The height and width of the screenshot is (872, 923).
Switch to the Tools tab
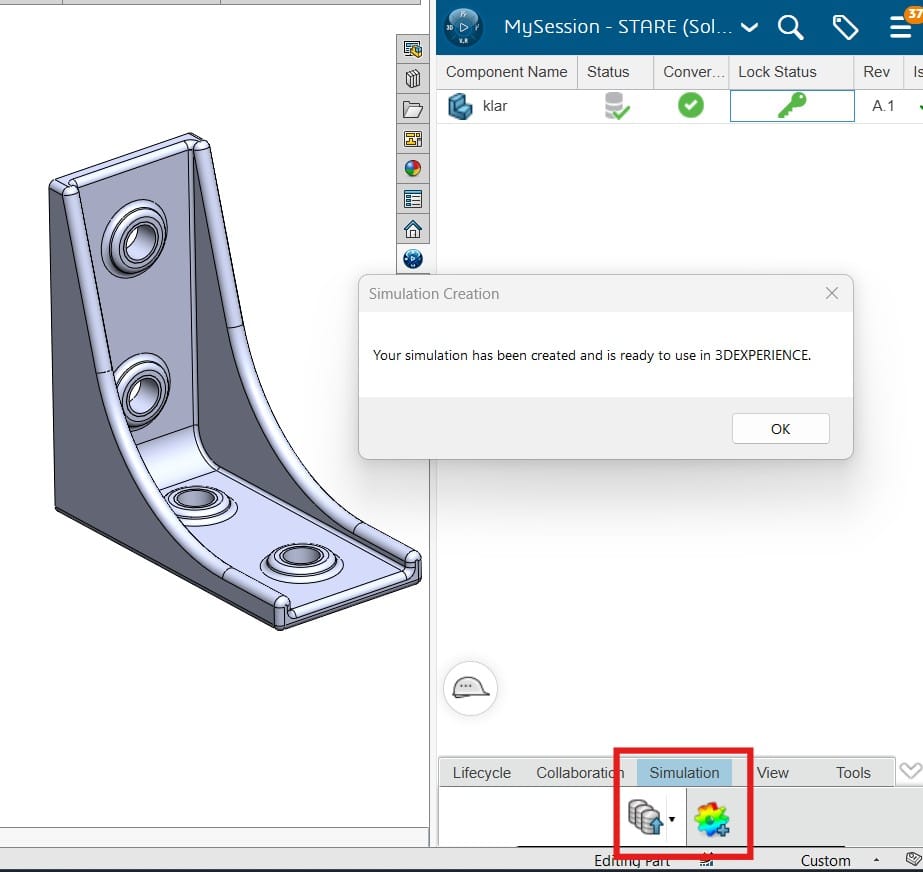click(x=853, y=772)
